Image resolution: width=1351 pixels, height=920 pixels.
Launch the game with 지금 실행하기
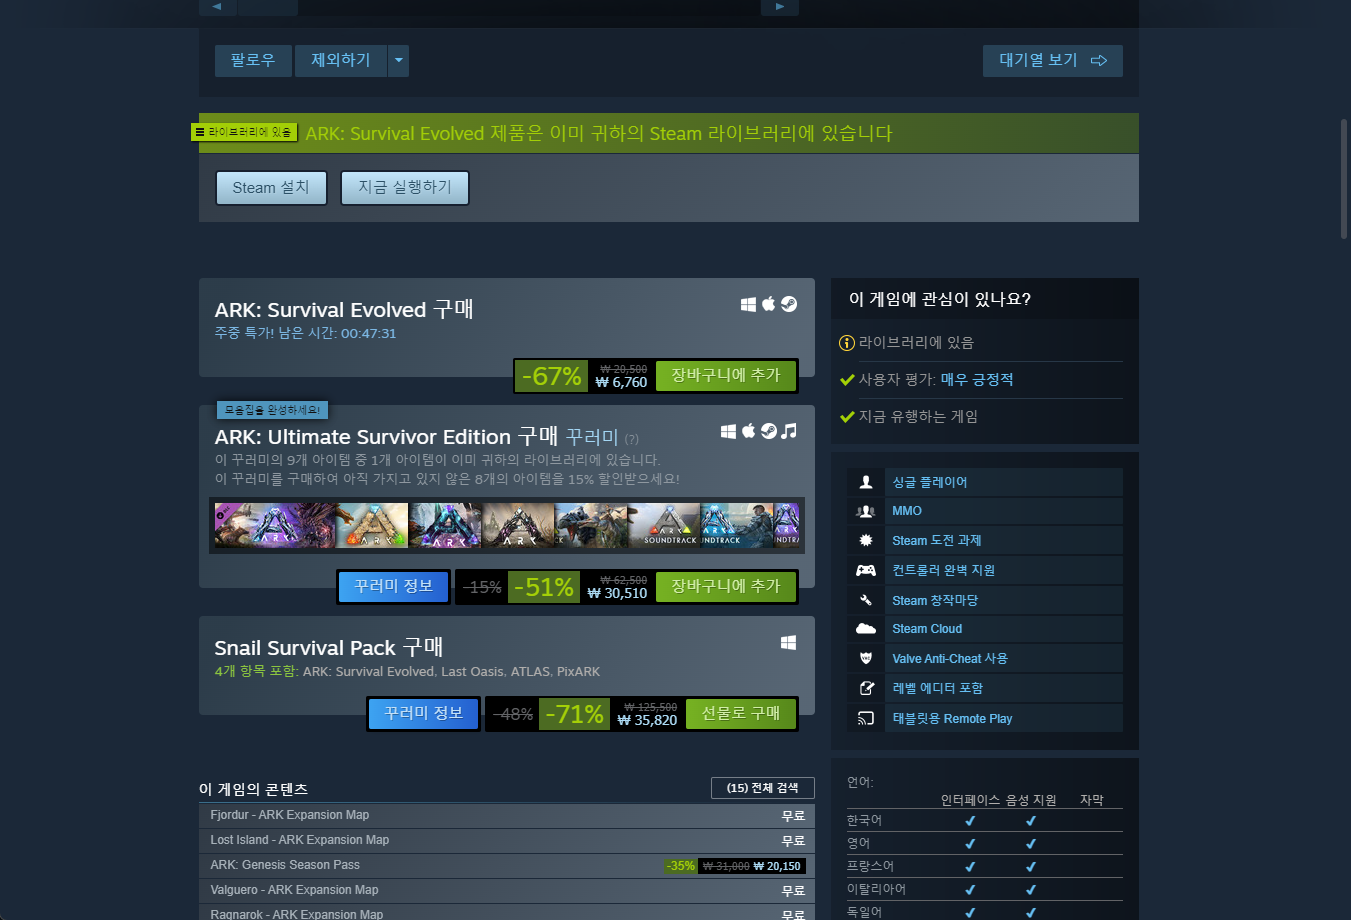[405, 187]
